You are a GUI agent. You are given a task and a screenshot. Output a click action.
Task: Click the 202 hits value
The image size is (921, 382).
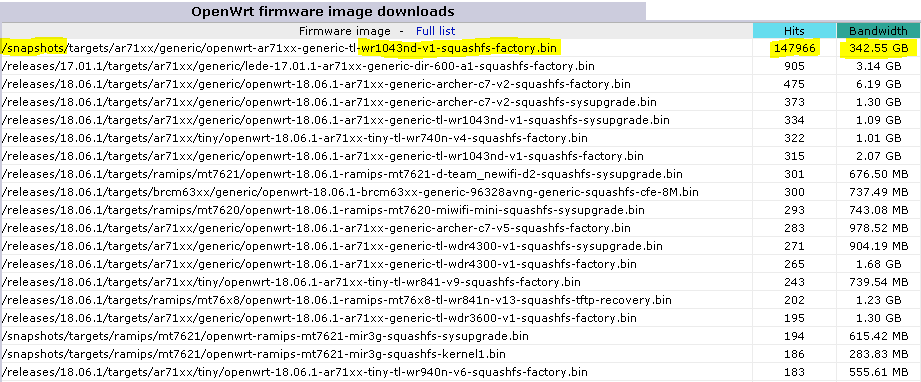(x=794, y=300)
